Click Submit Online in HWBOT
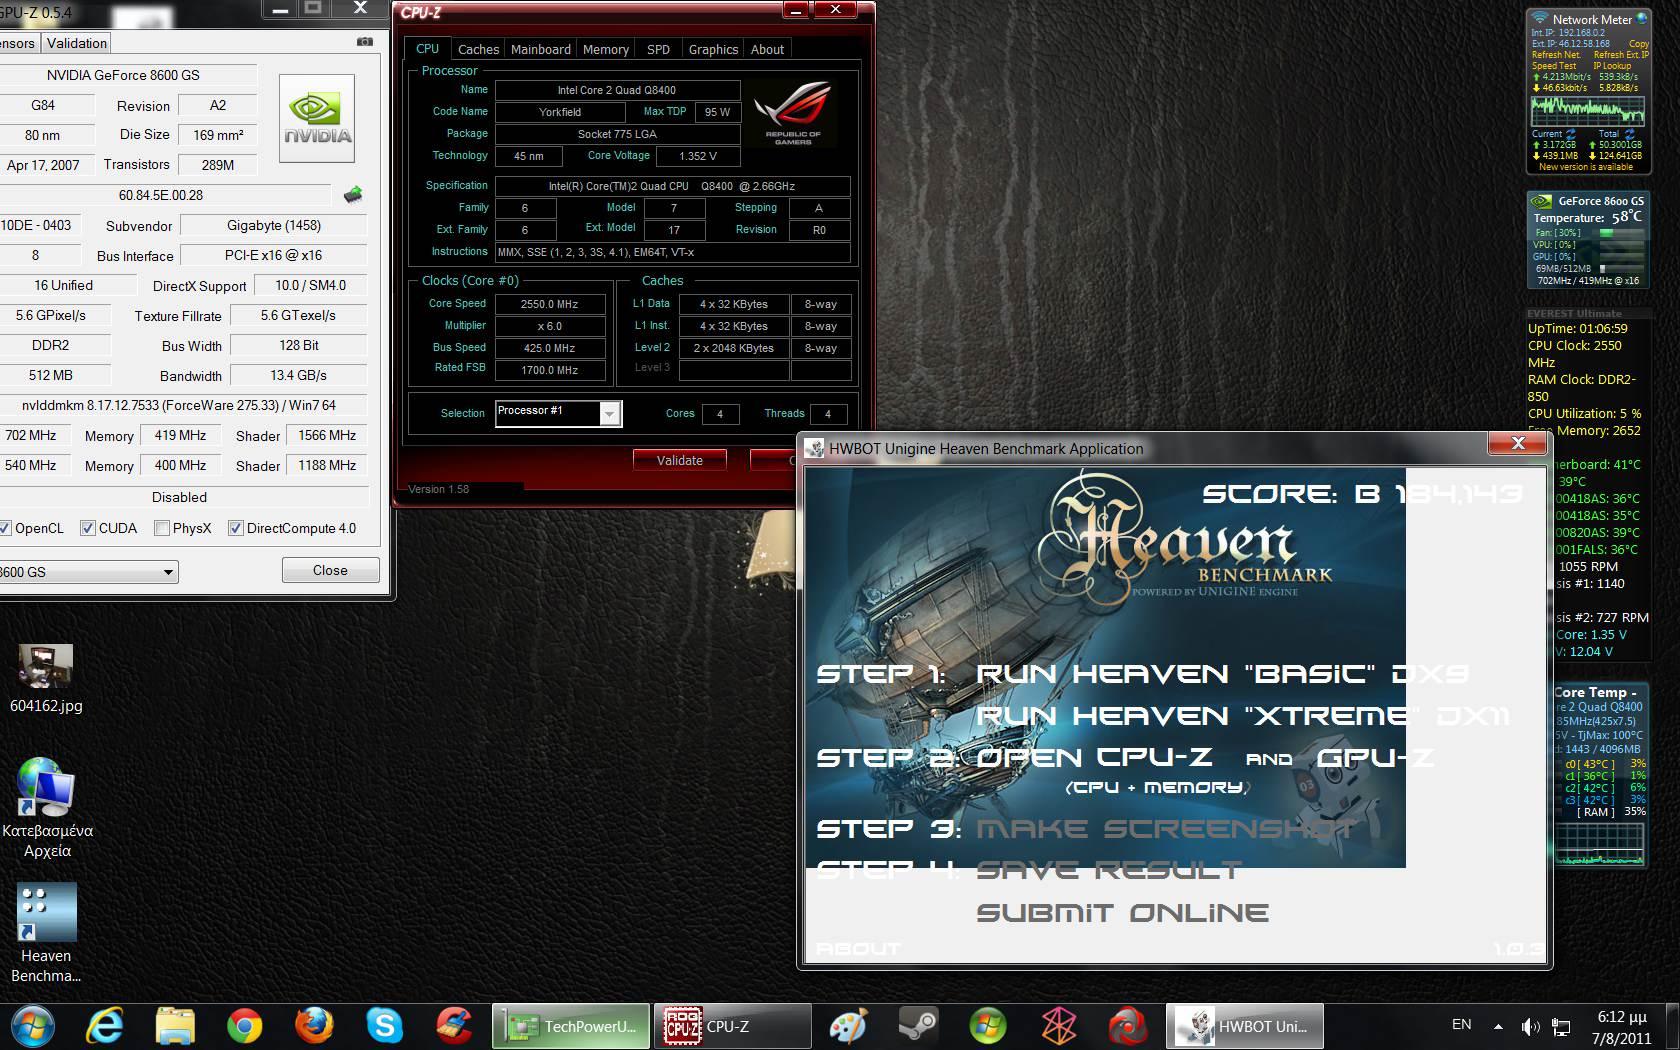The height and width of the screenshot is (1050, 1680). [1122, 913]
